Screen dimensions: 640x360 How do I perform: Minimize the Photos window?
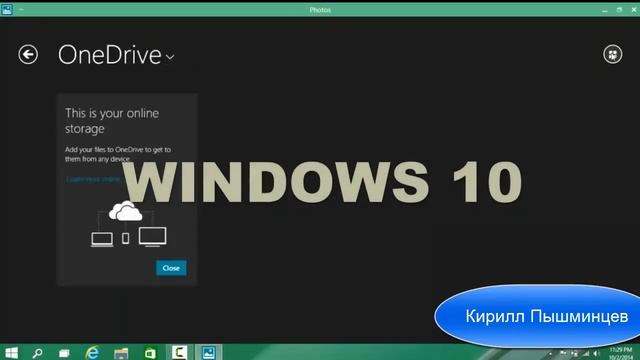coord(605,10)
